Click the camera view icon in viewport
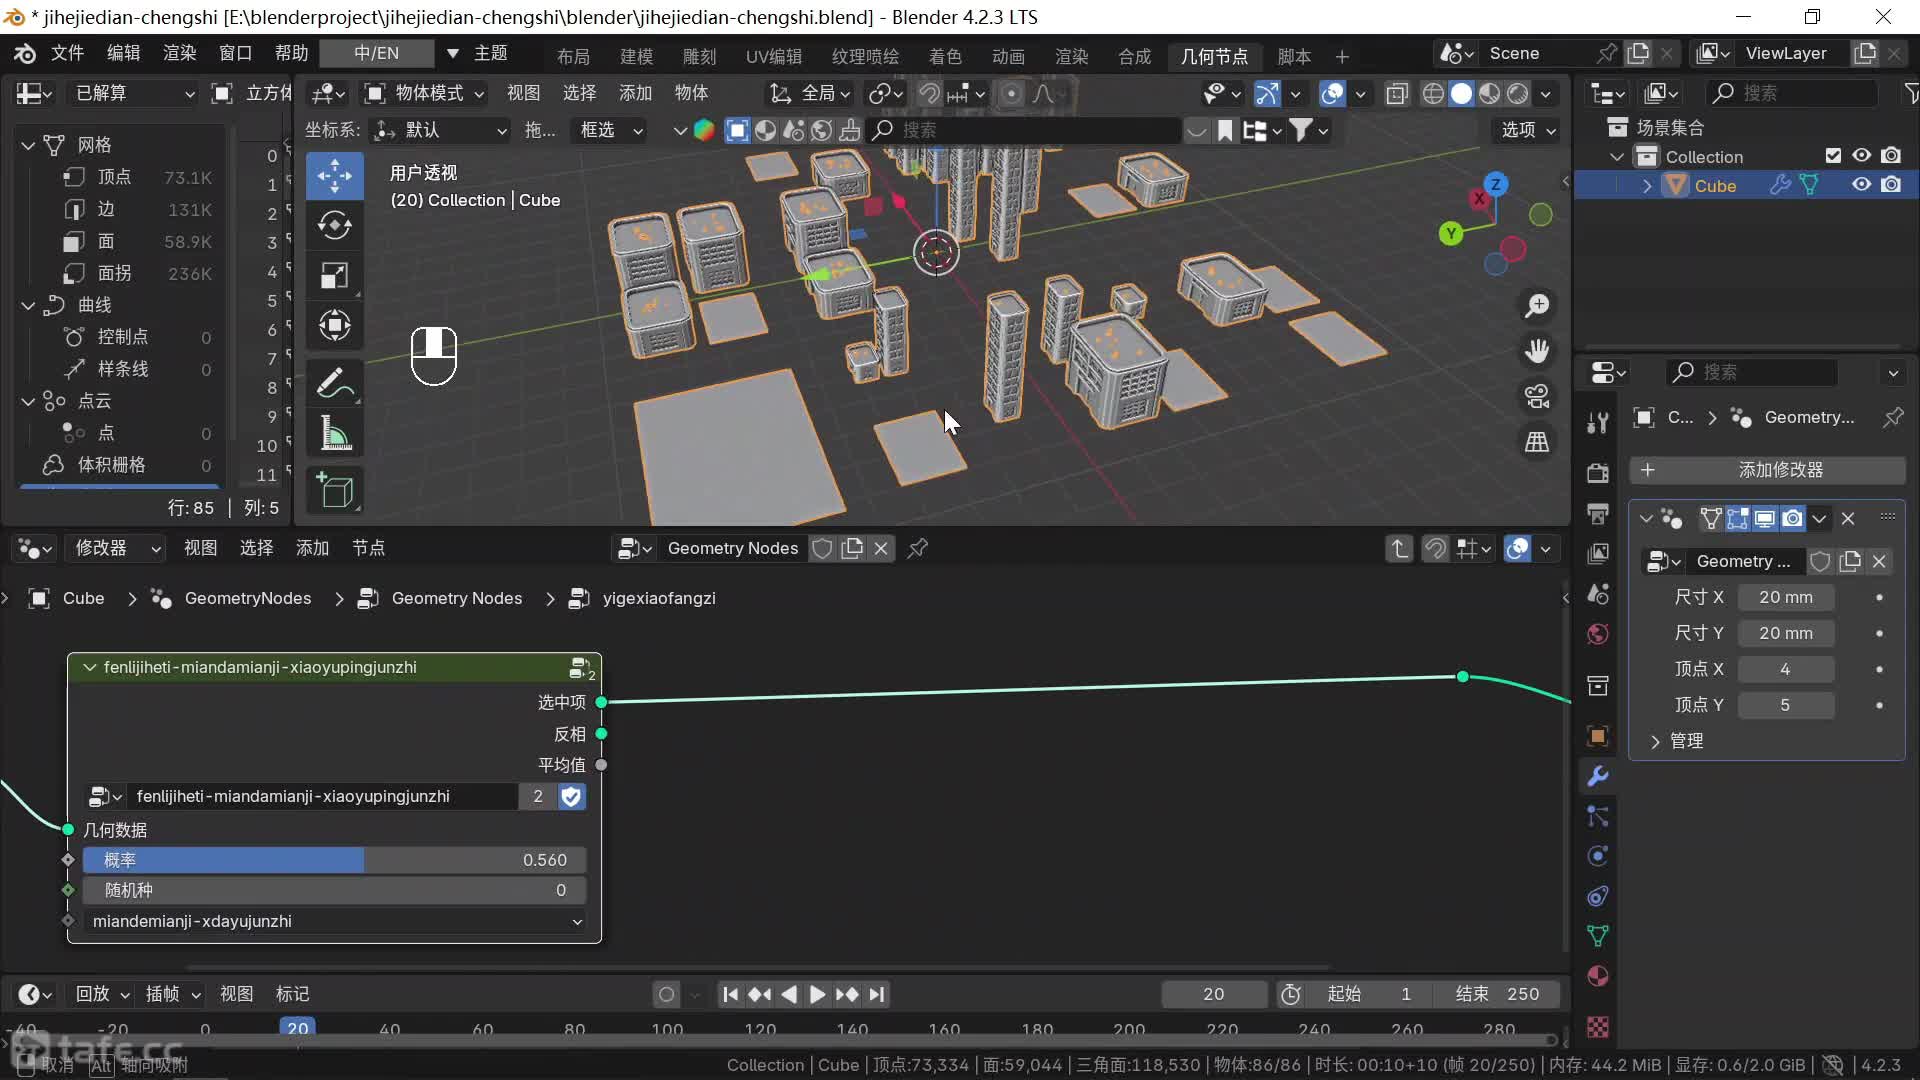Image resolution: width=1920 pixels, height=1080 pixels. click(1537, 396)
